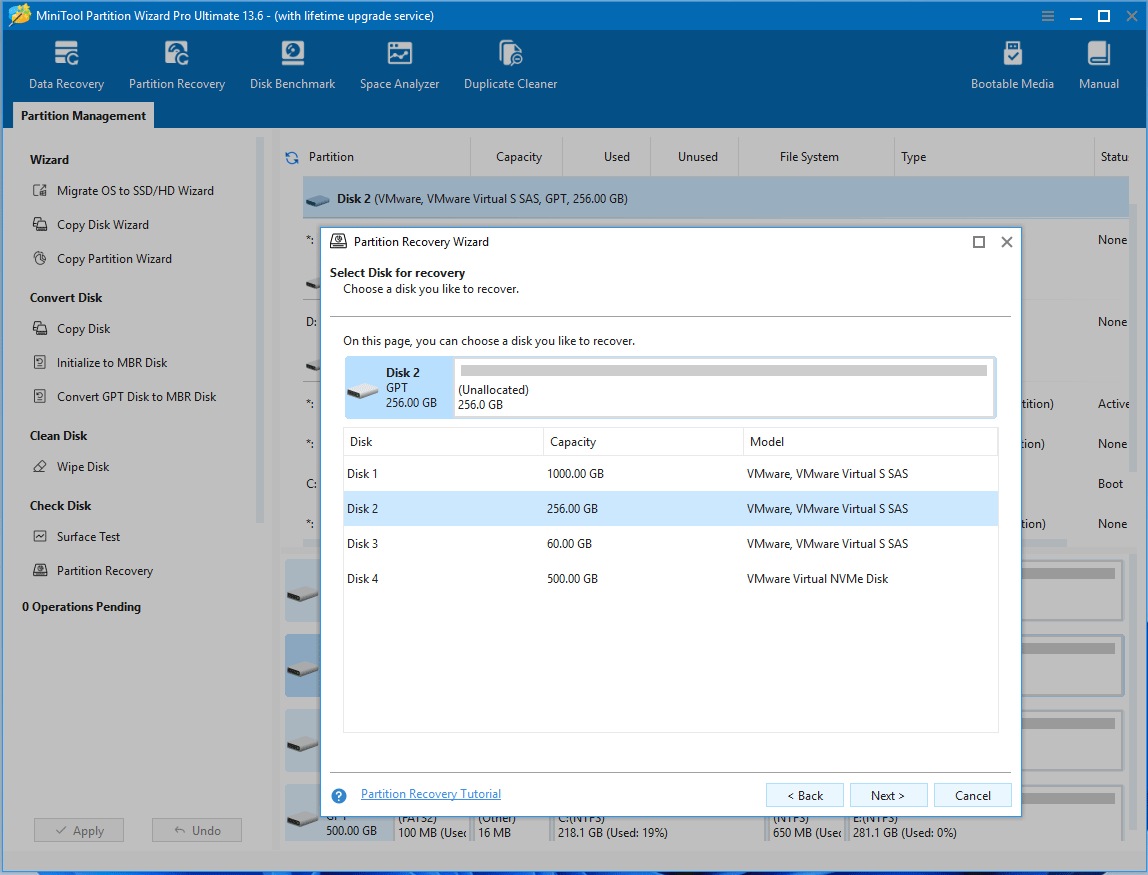Viewport: 1148px width, 875px height.
Task: Choose Convert GPT Disk to MBR Disk
Action: [124, 396]
